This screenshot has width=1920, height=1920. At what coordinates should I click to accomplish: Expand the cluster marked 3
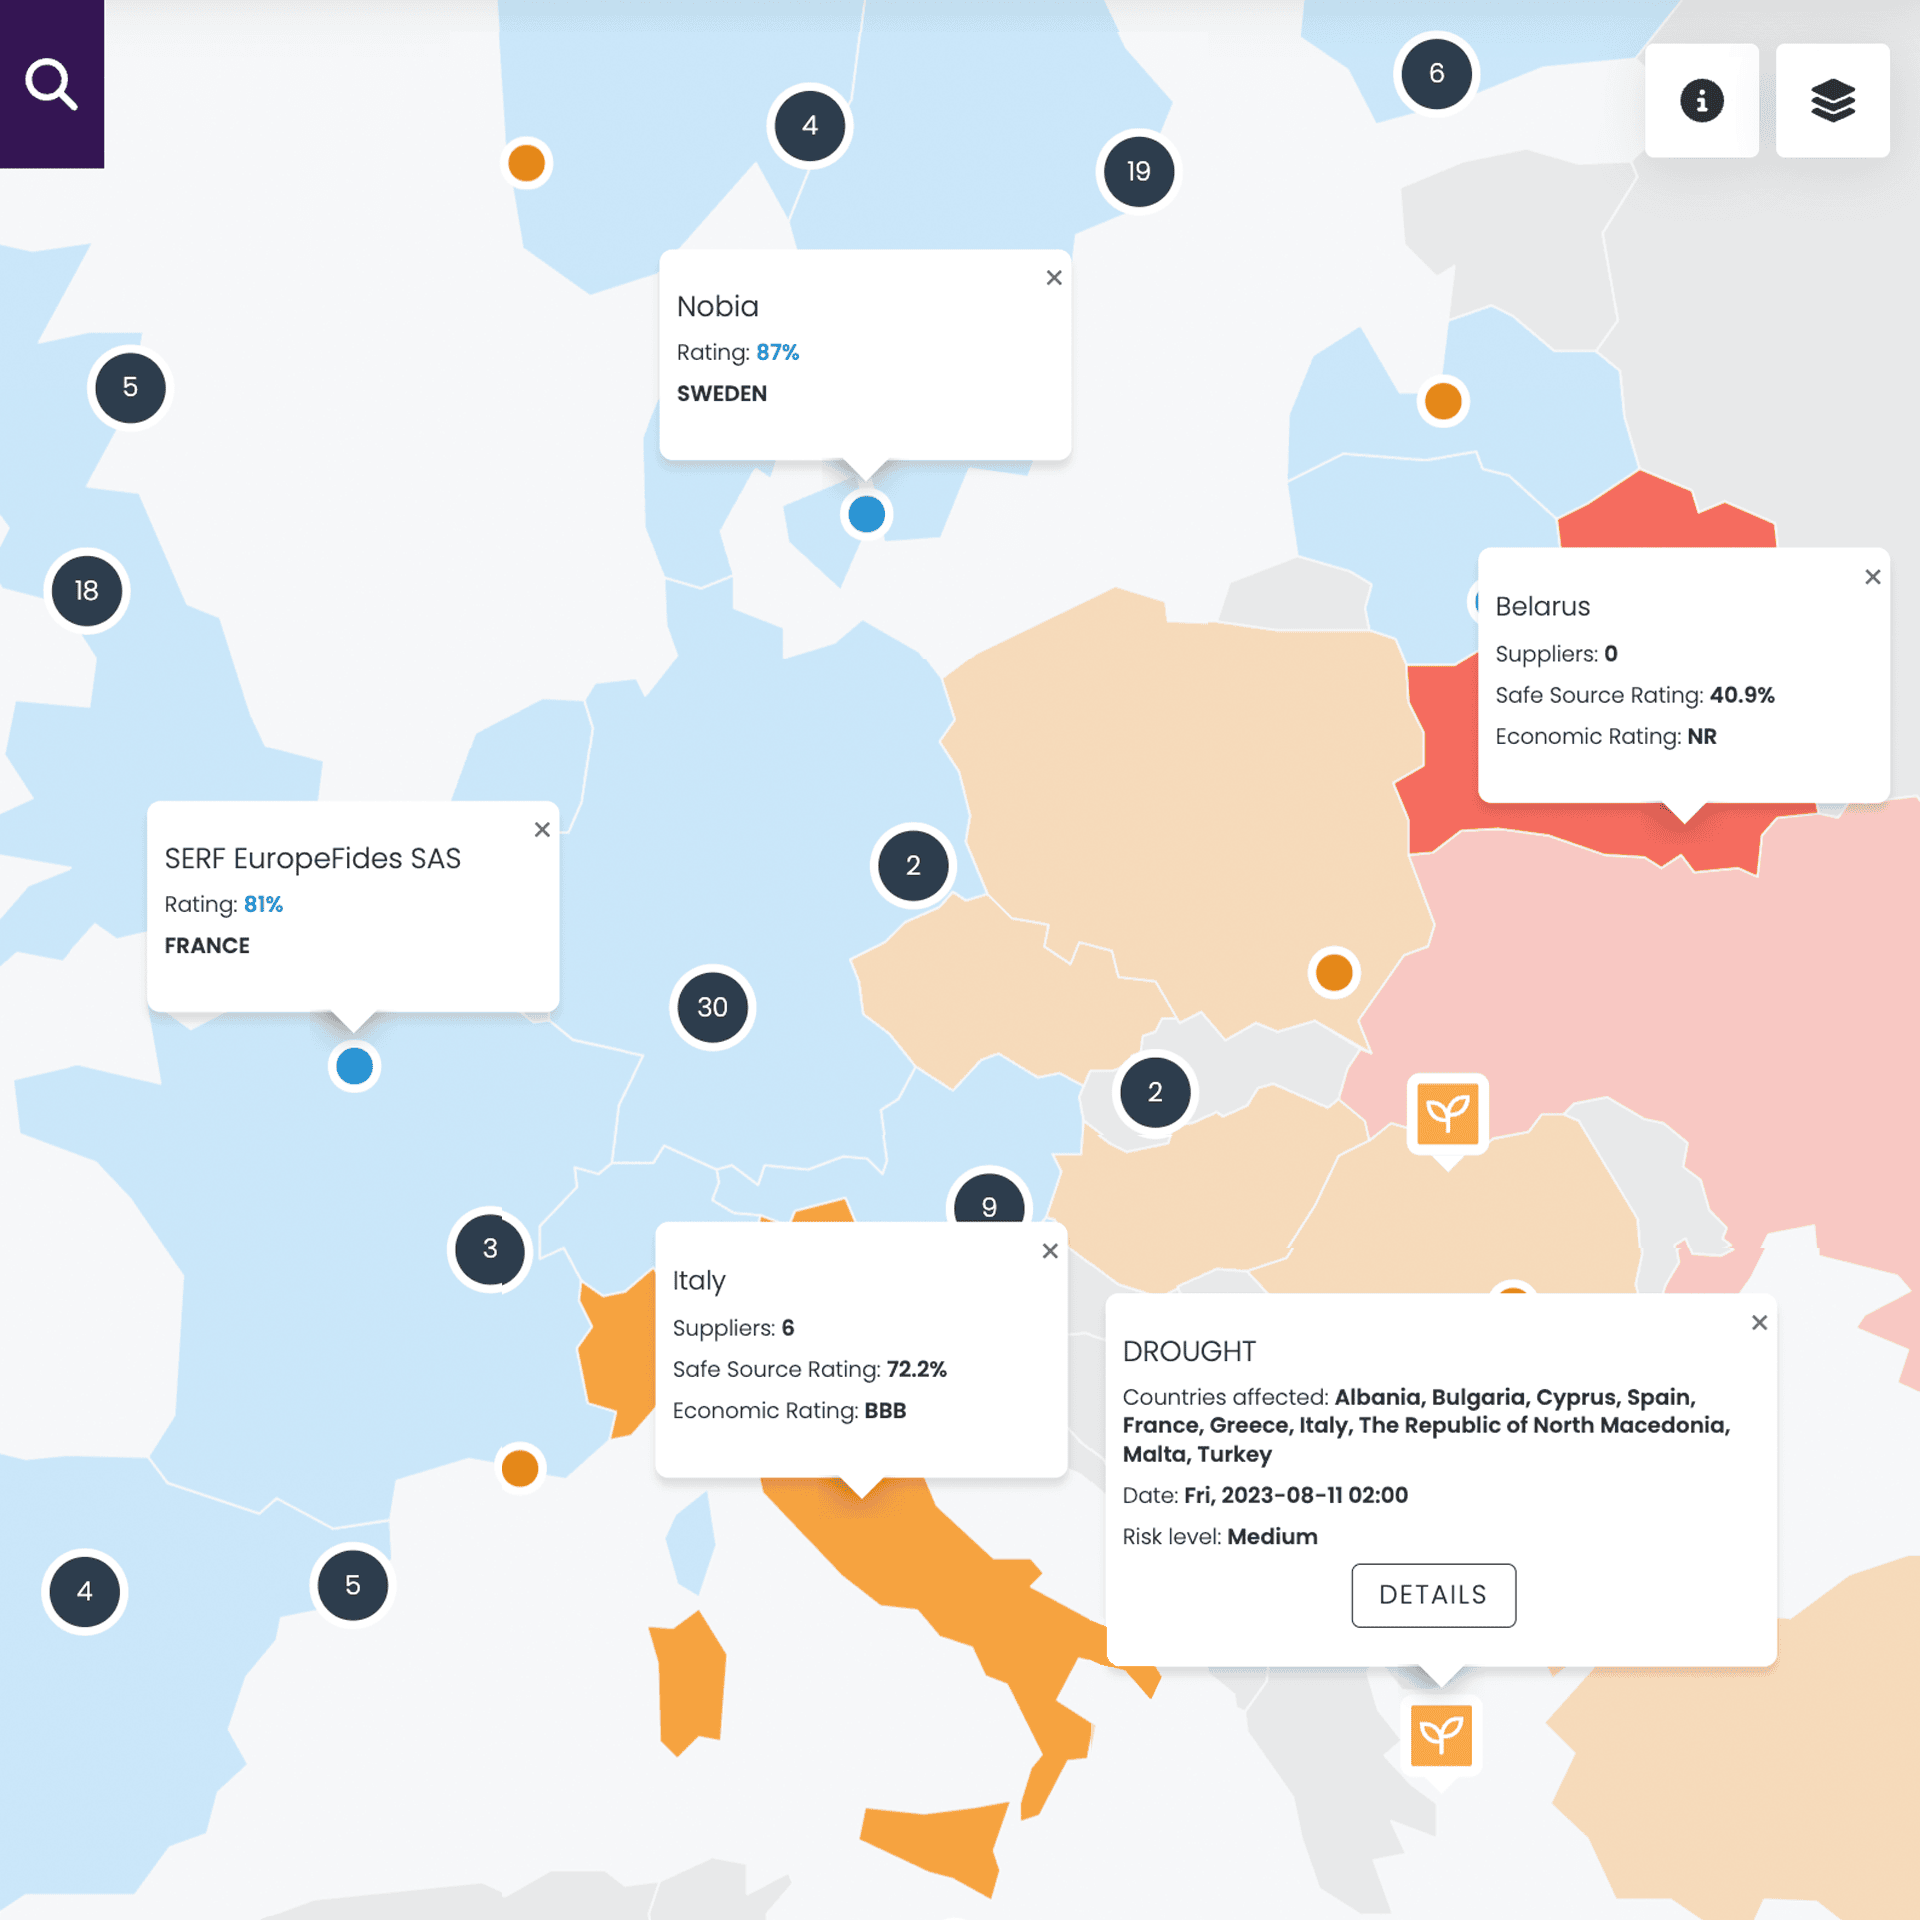pos(490,1249)
